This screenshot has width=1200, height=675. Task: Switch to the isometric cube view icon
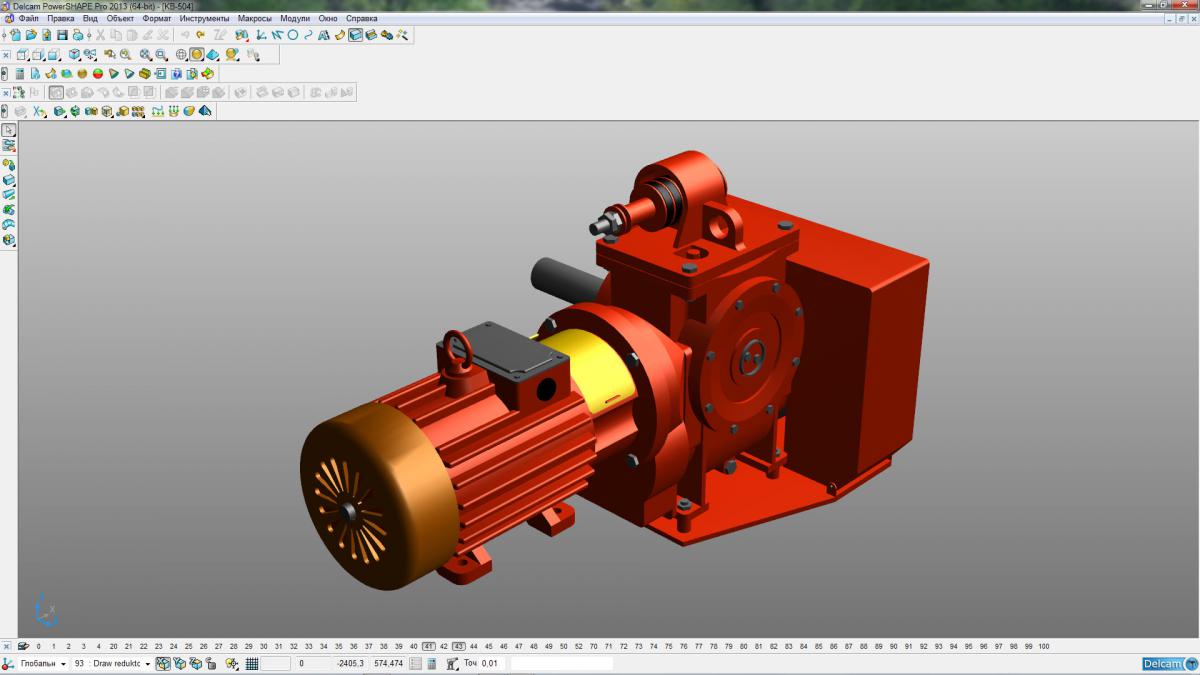click(74, 55)
